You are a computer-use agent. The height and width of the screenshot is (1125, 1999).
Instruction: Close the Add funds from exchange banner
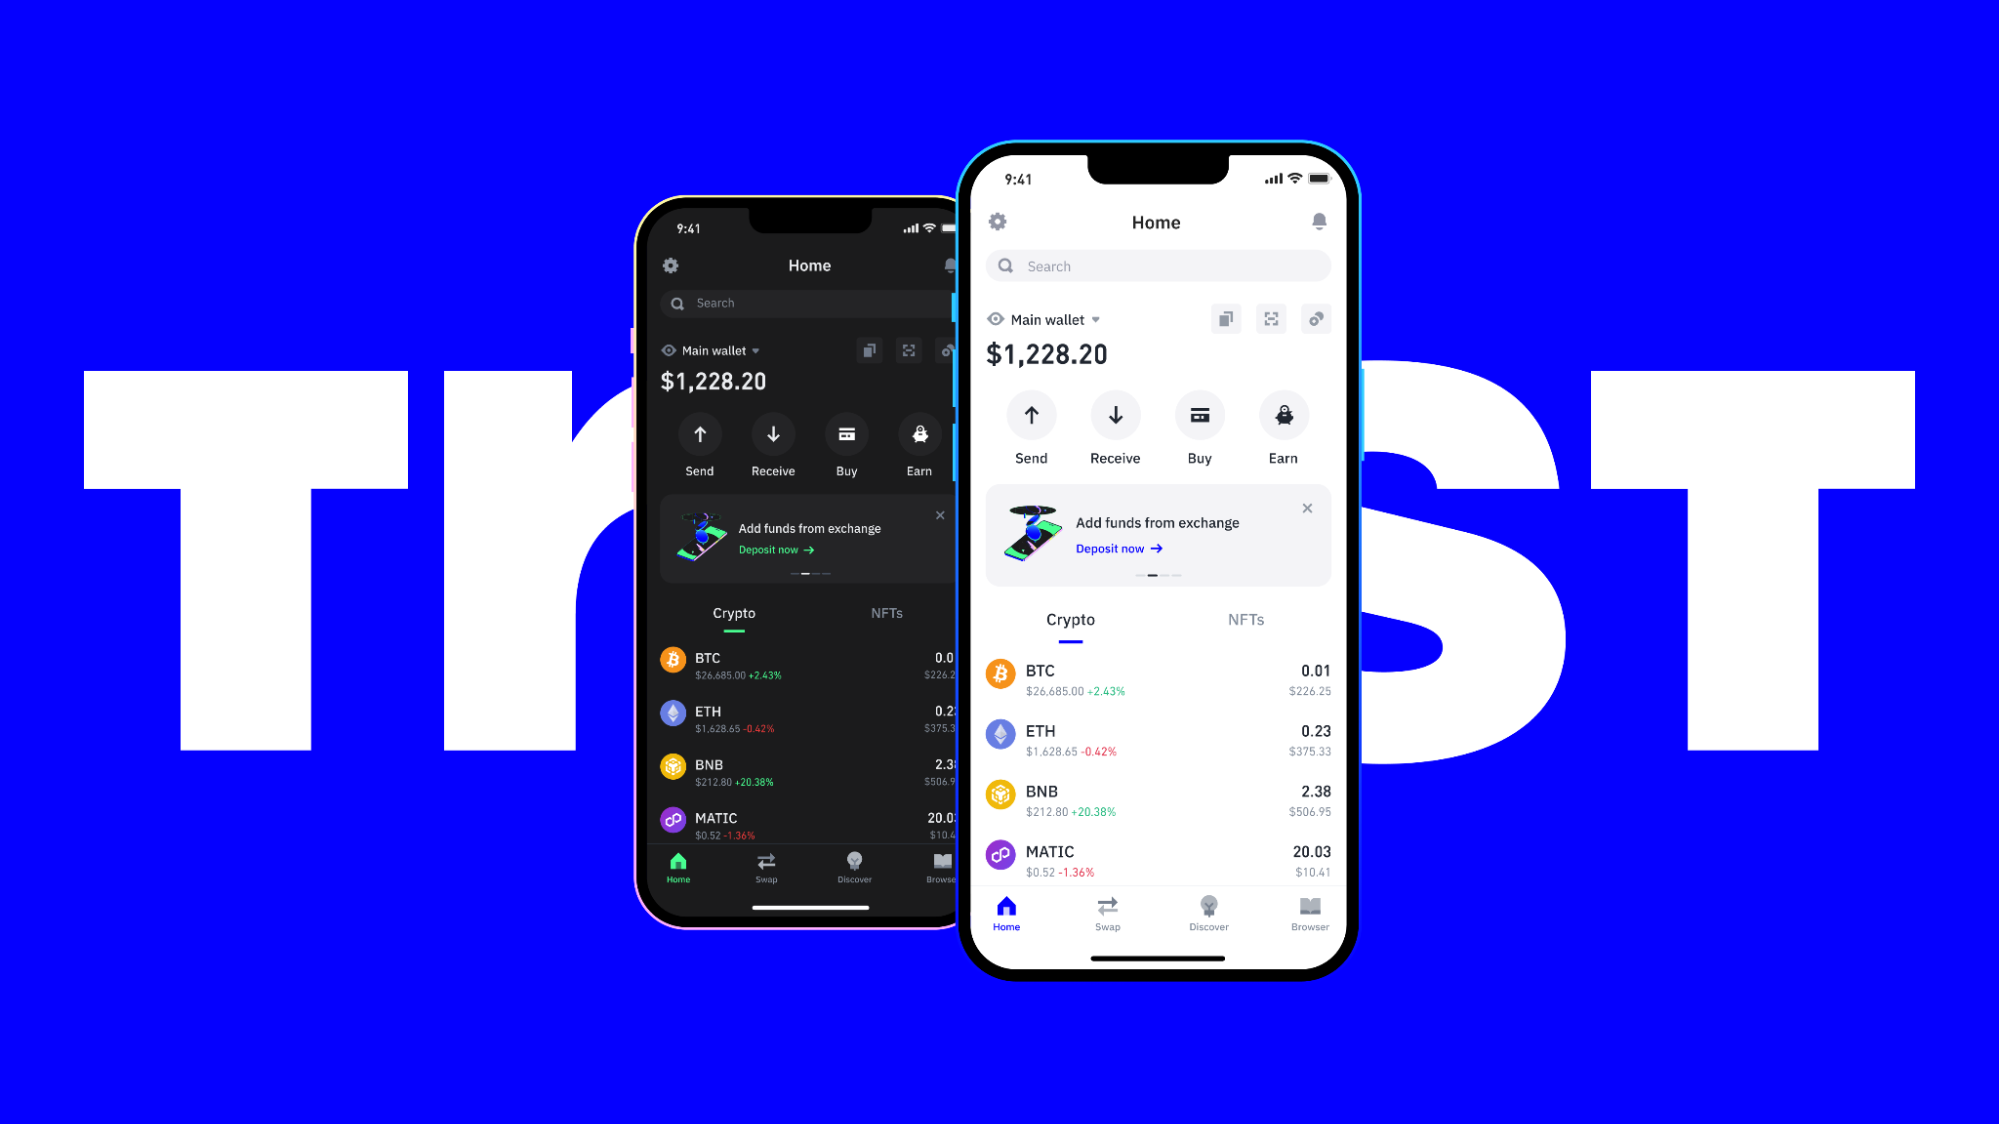tap(1307, 508)
